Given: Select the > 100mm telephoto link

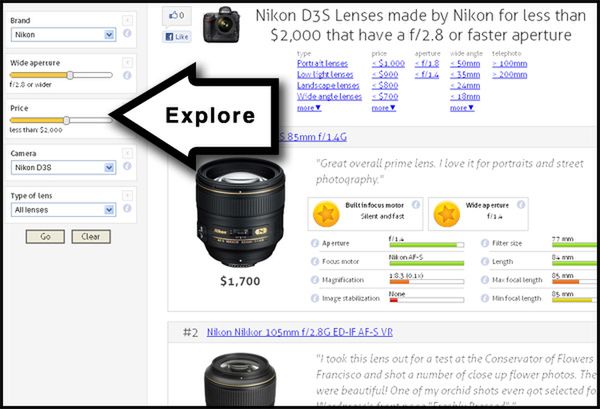Looking at the screenshot, I should point(509,64).
